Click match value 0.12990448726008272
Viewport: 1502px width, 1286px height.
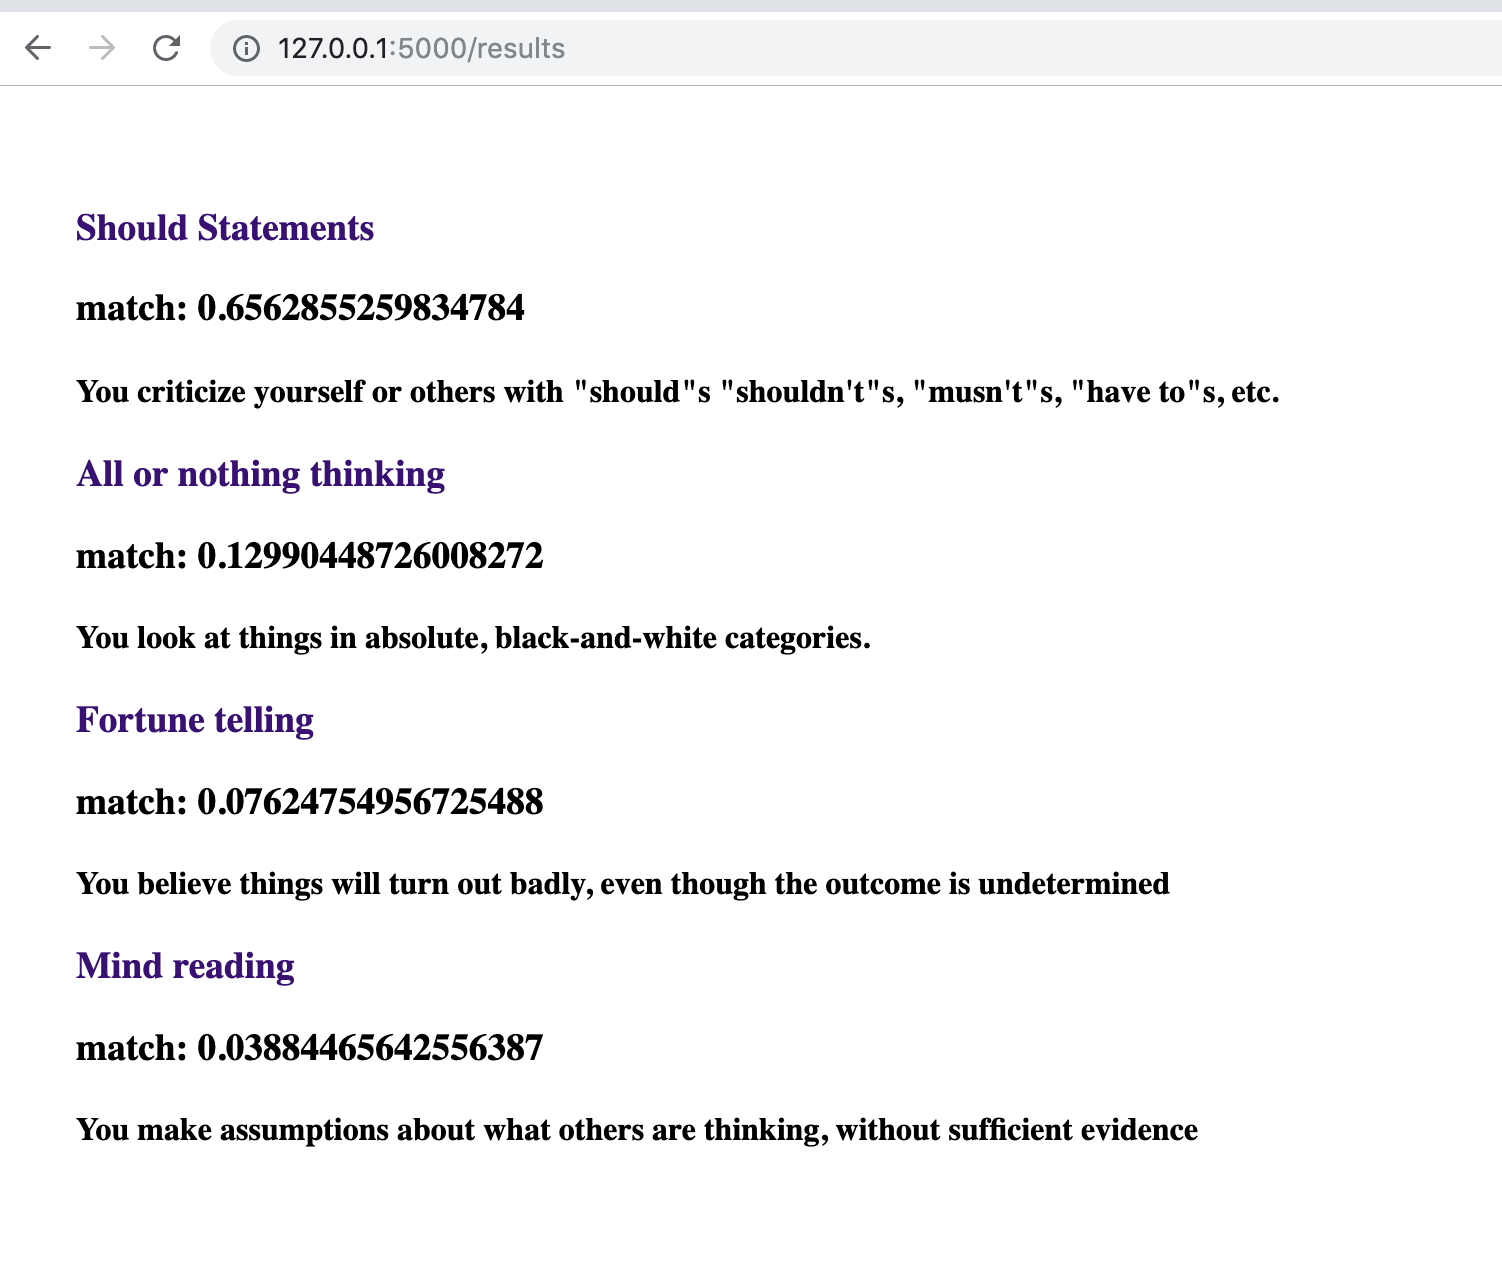pyautogui.click(x=310, y=556)
